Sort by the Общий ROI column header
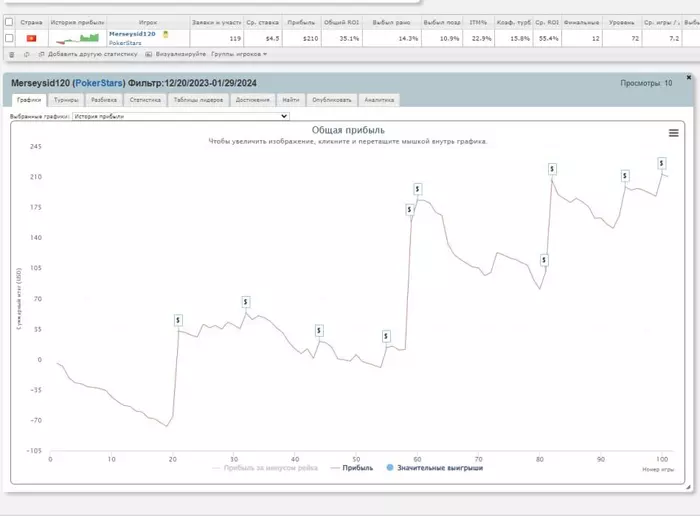Screen dimensions: 700x516 coord(342,22)
